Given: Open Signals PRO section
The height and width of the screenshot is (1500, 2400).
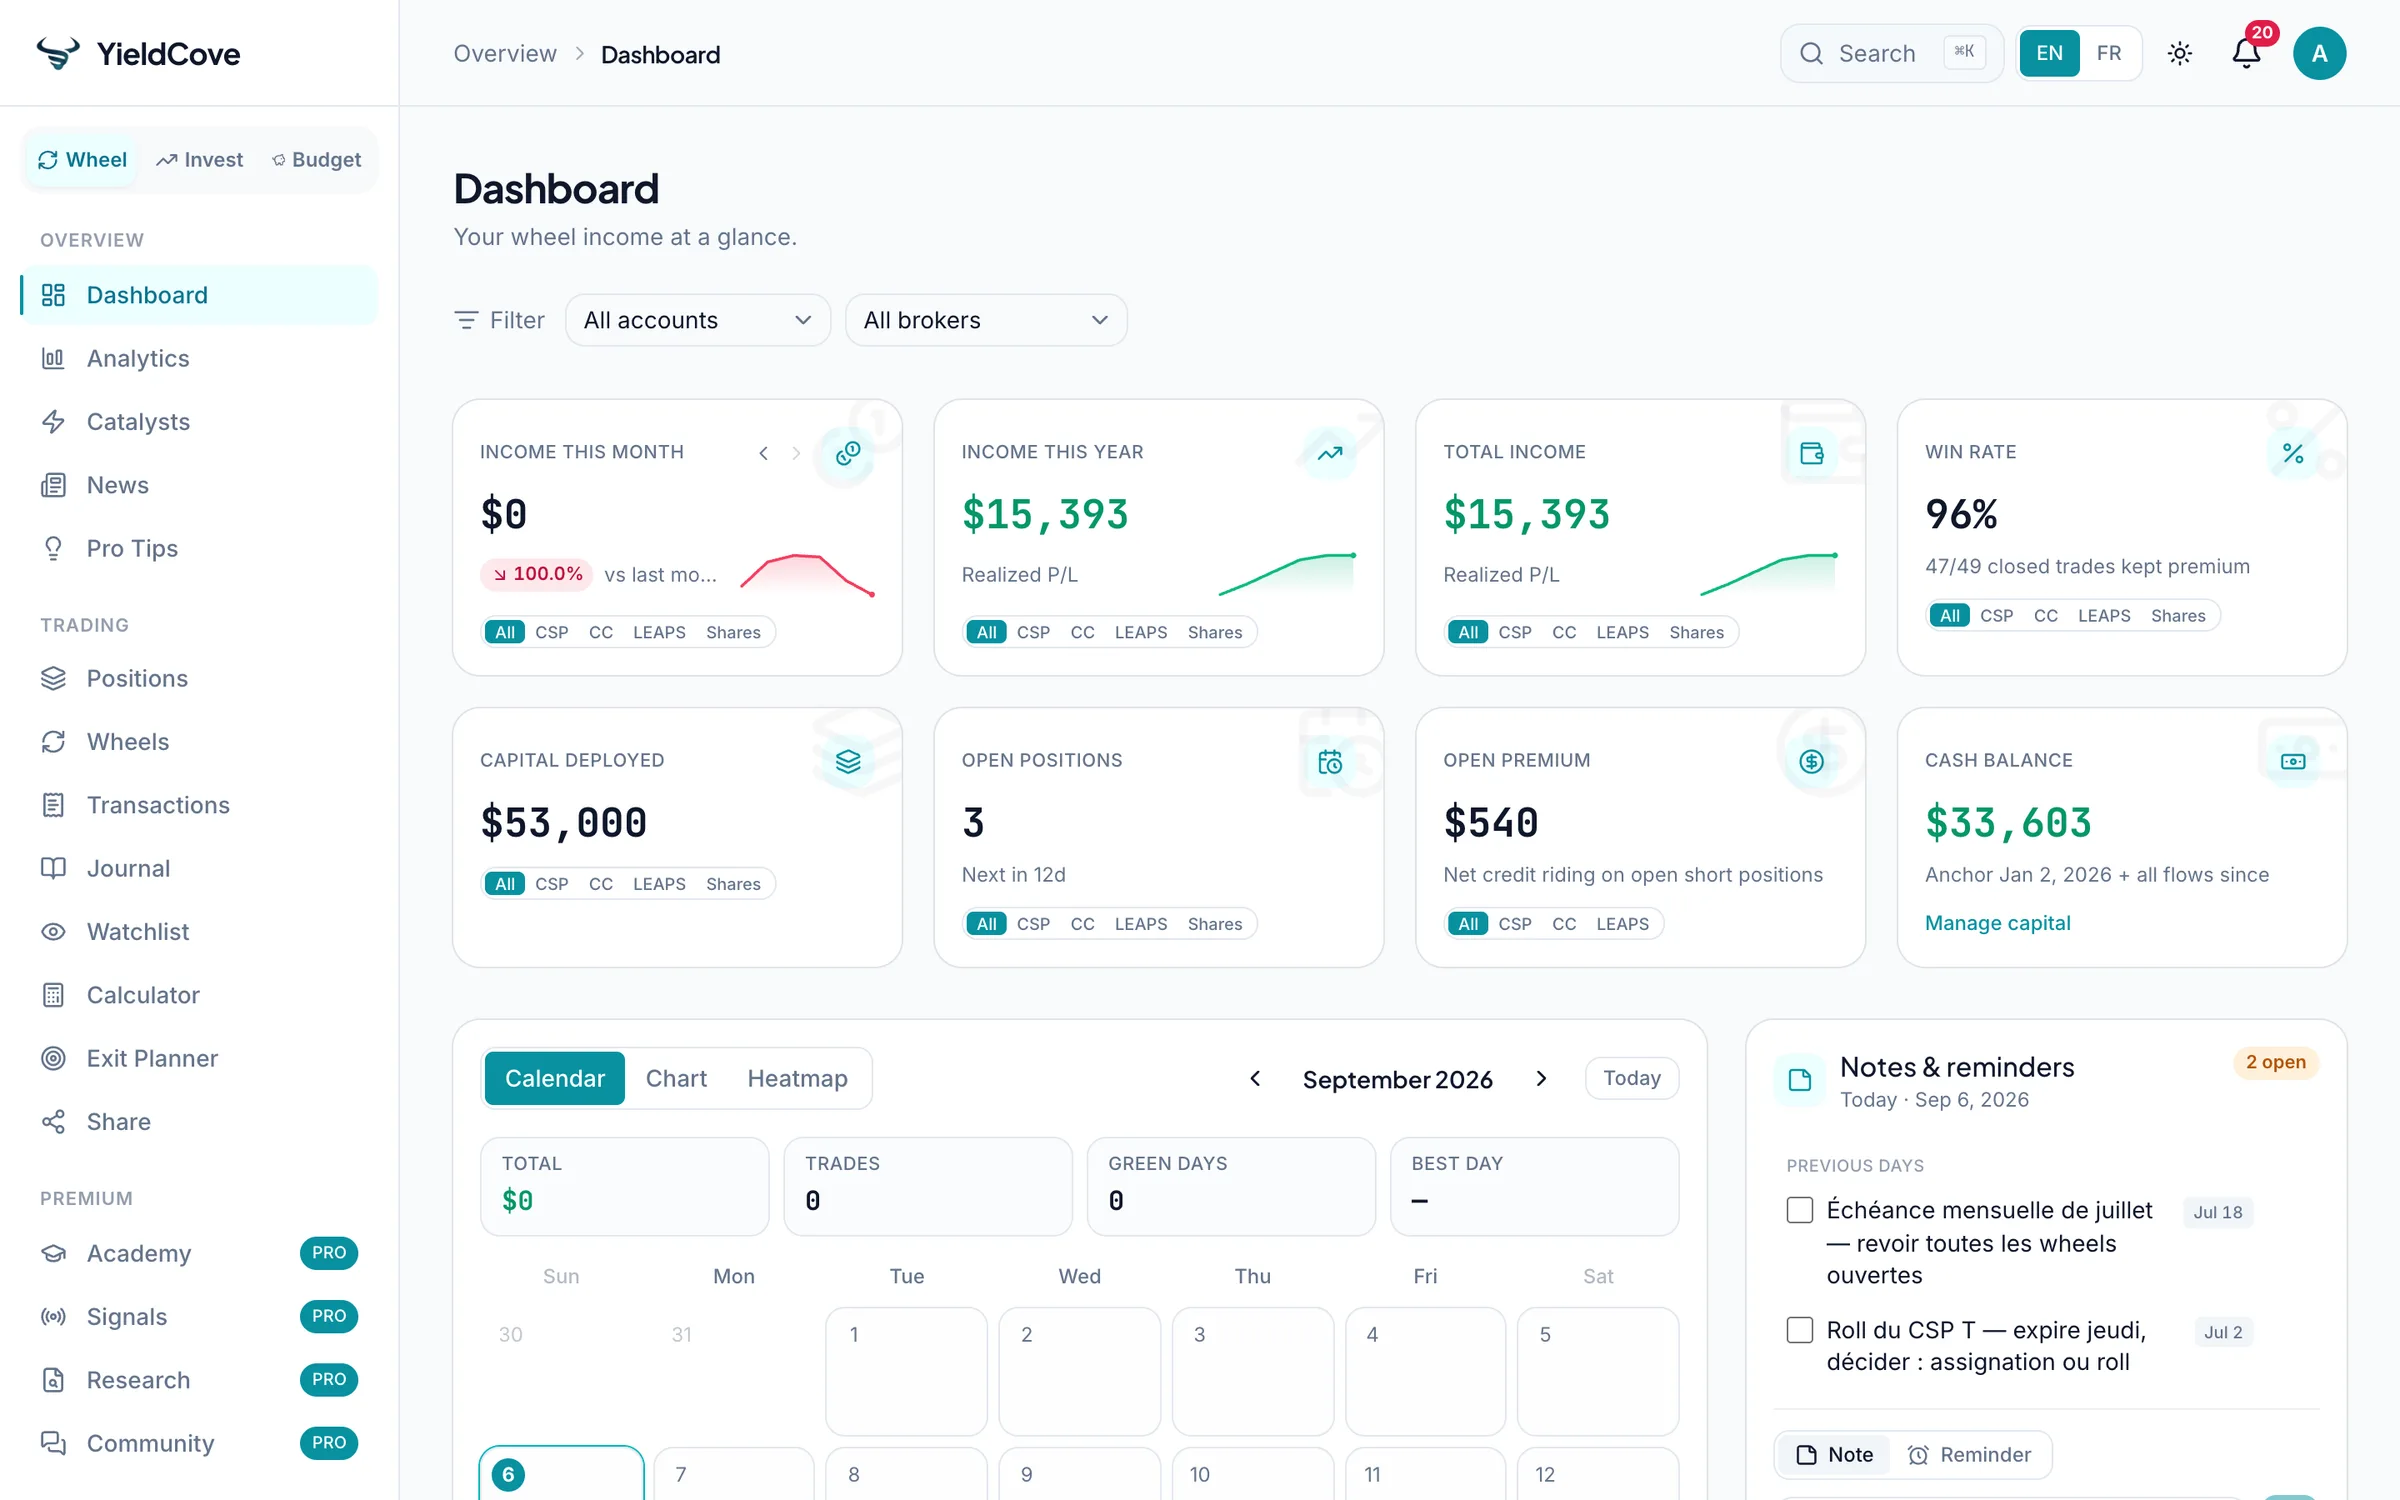Looking at the screenshot, I should 198,1316.
